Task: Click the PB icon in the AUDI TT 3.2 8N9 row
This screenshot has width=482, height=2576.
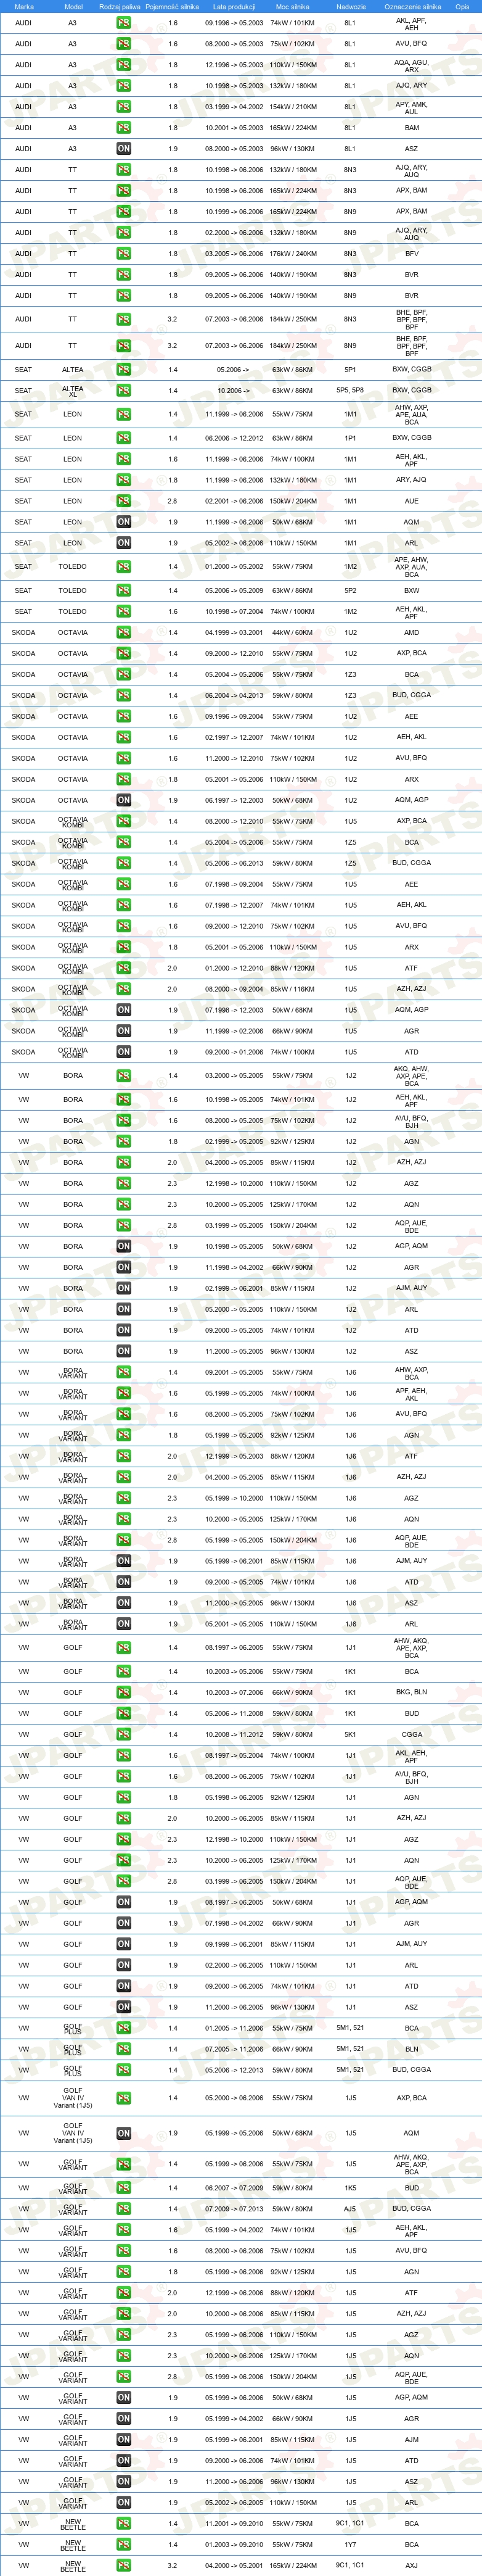Action: pyautogui.click(x=123, y=346)
